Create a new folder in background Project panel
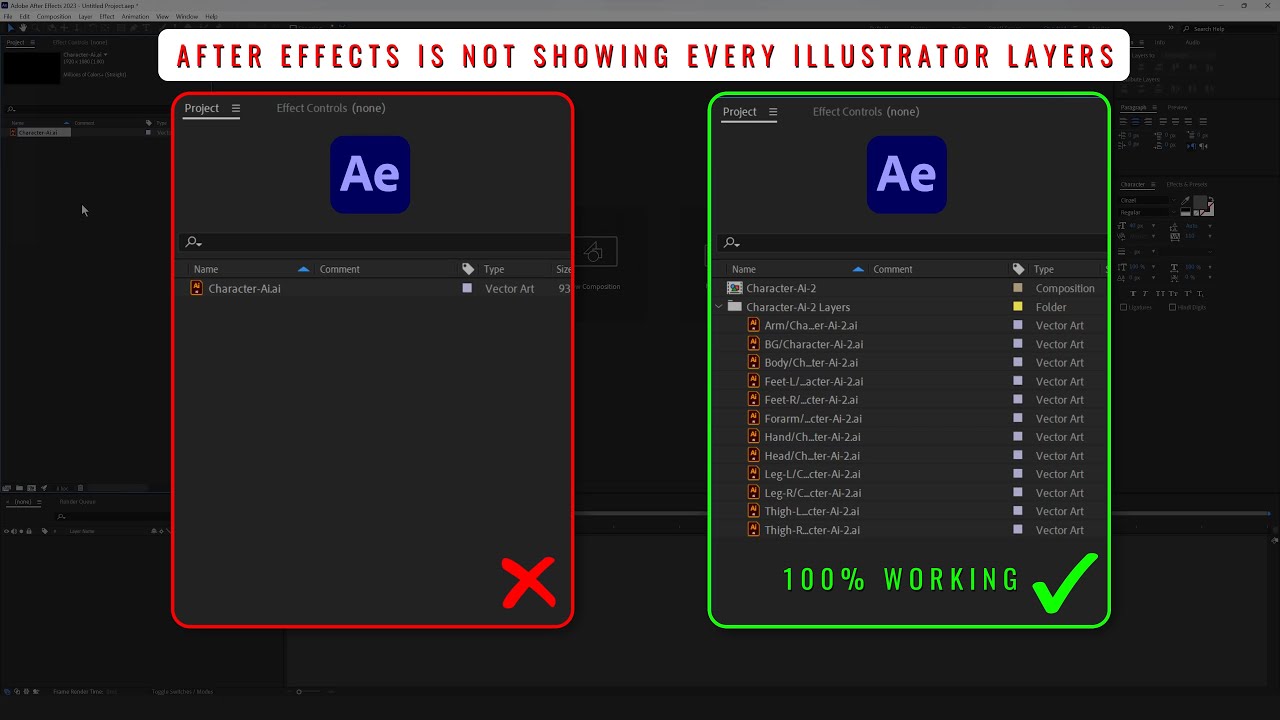This screenshot has height=720, width=1280. [x=19, y=488]
